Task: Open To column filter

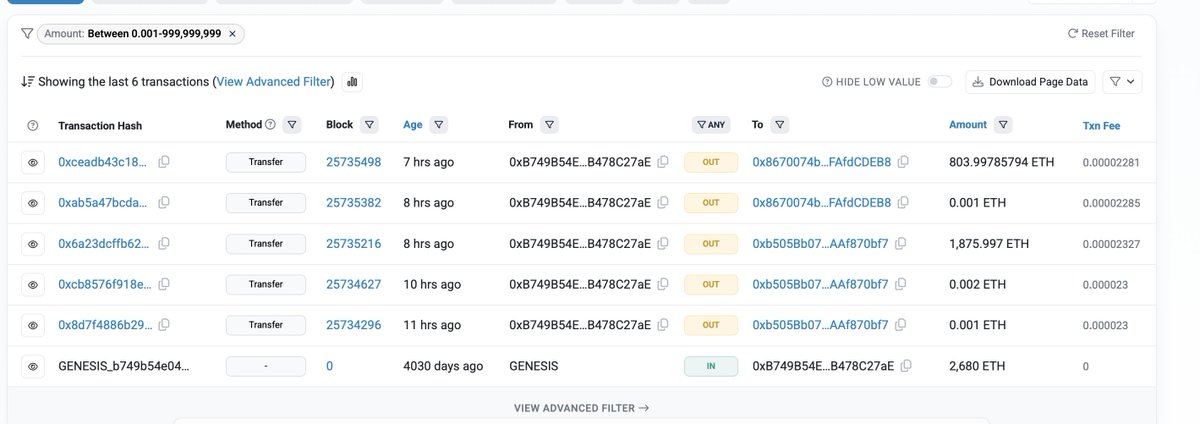Action: coord(780,125)
